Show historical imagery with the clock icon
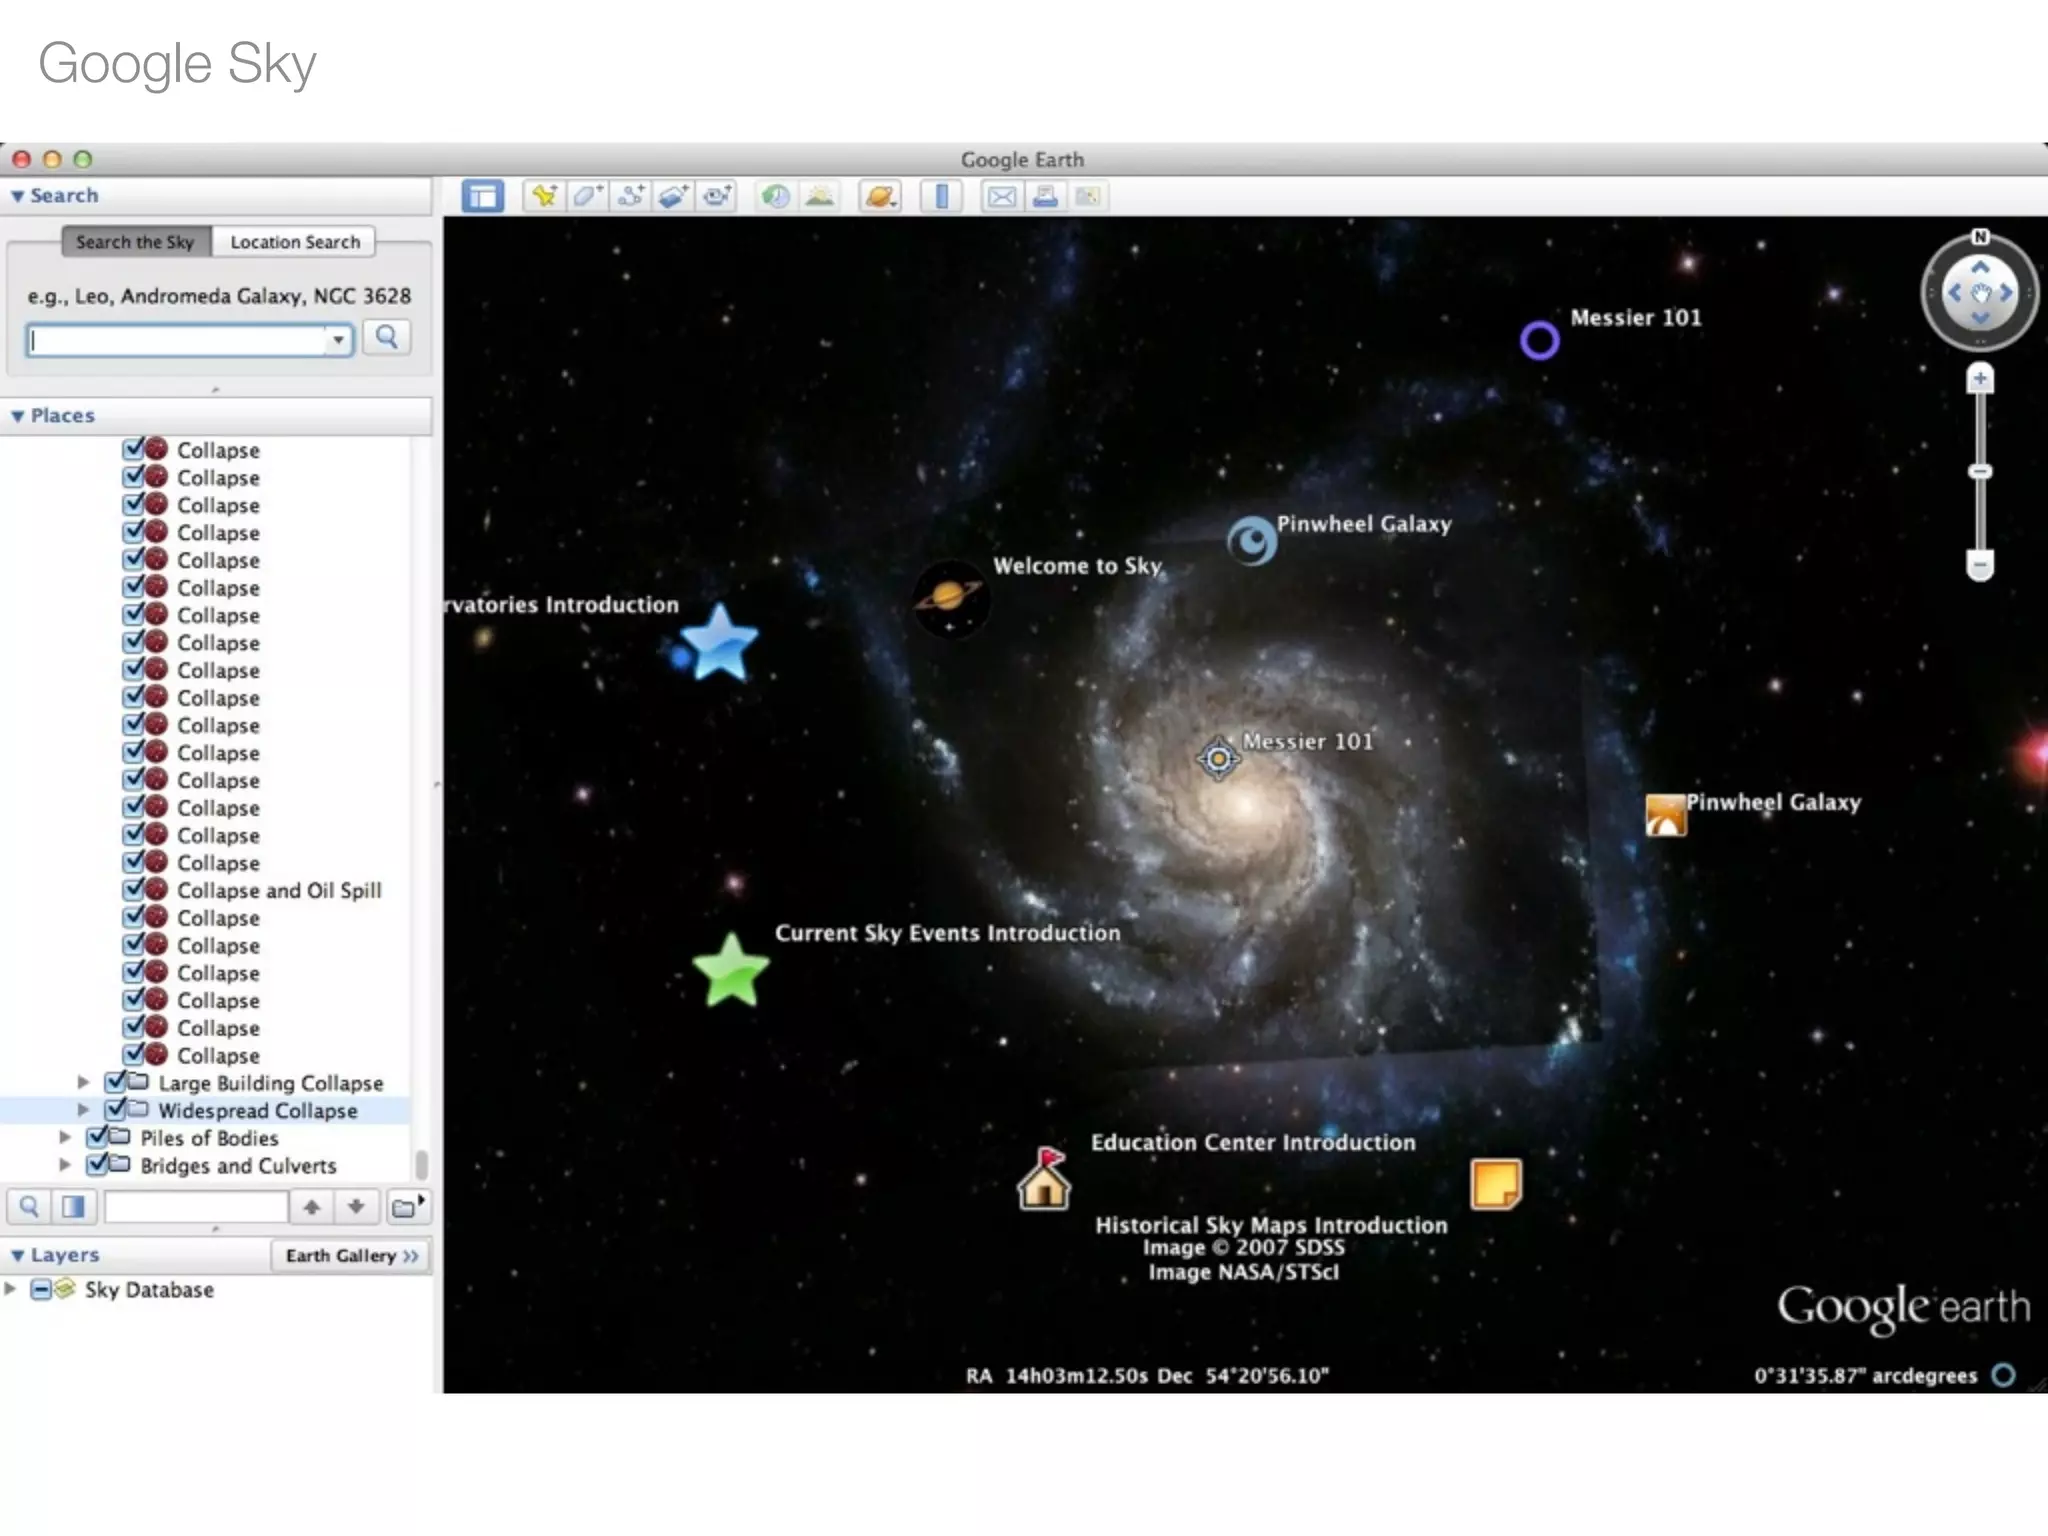The height and width of the screenshot is (1536, 2048). point(775,196)
